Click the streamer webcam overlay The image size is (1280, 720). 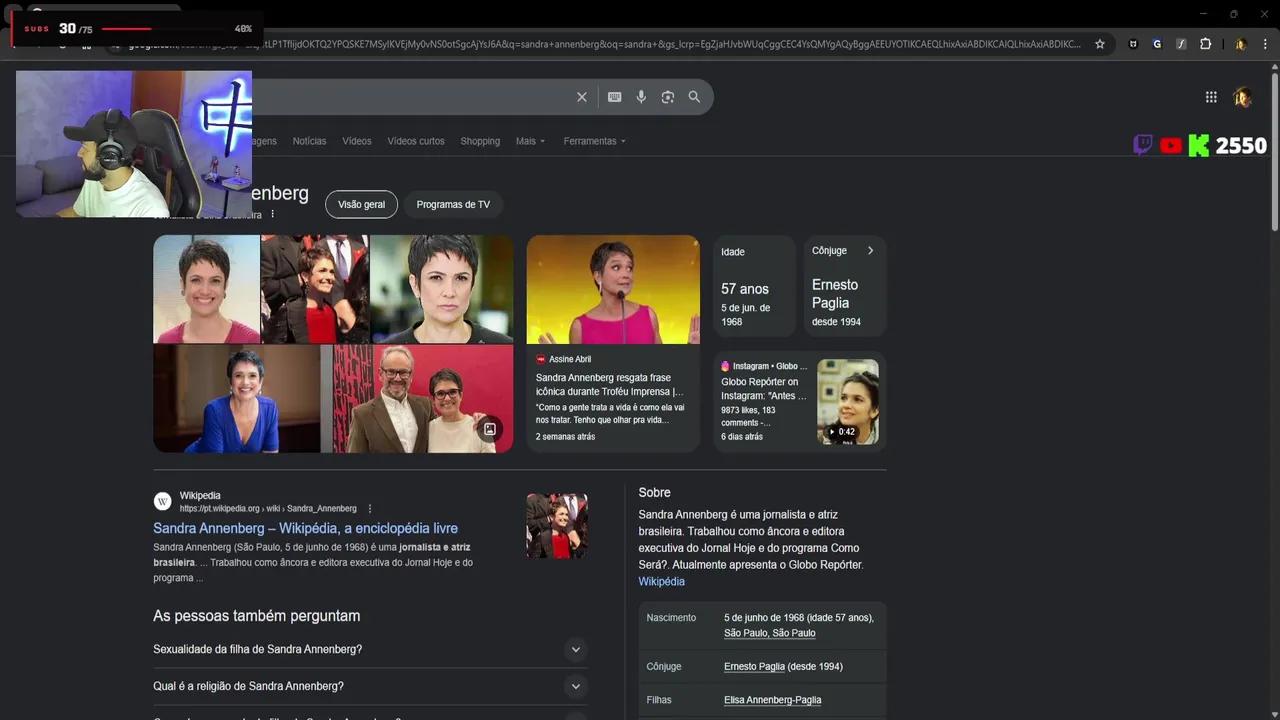[134, 144]
